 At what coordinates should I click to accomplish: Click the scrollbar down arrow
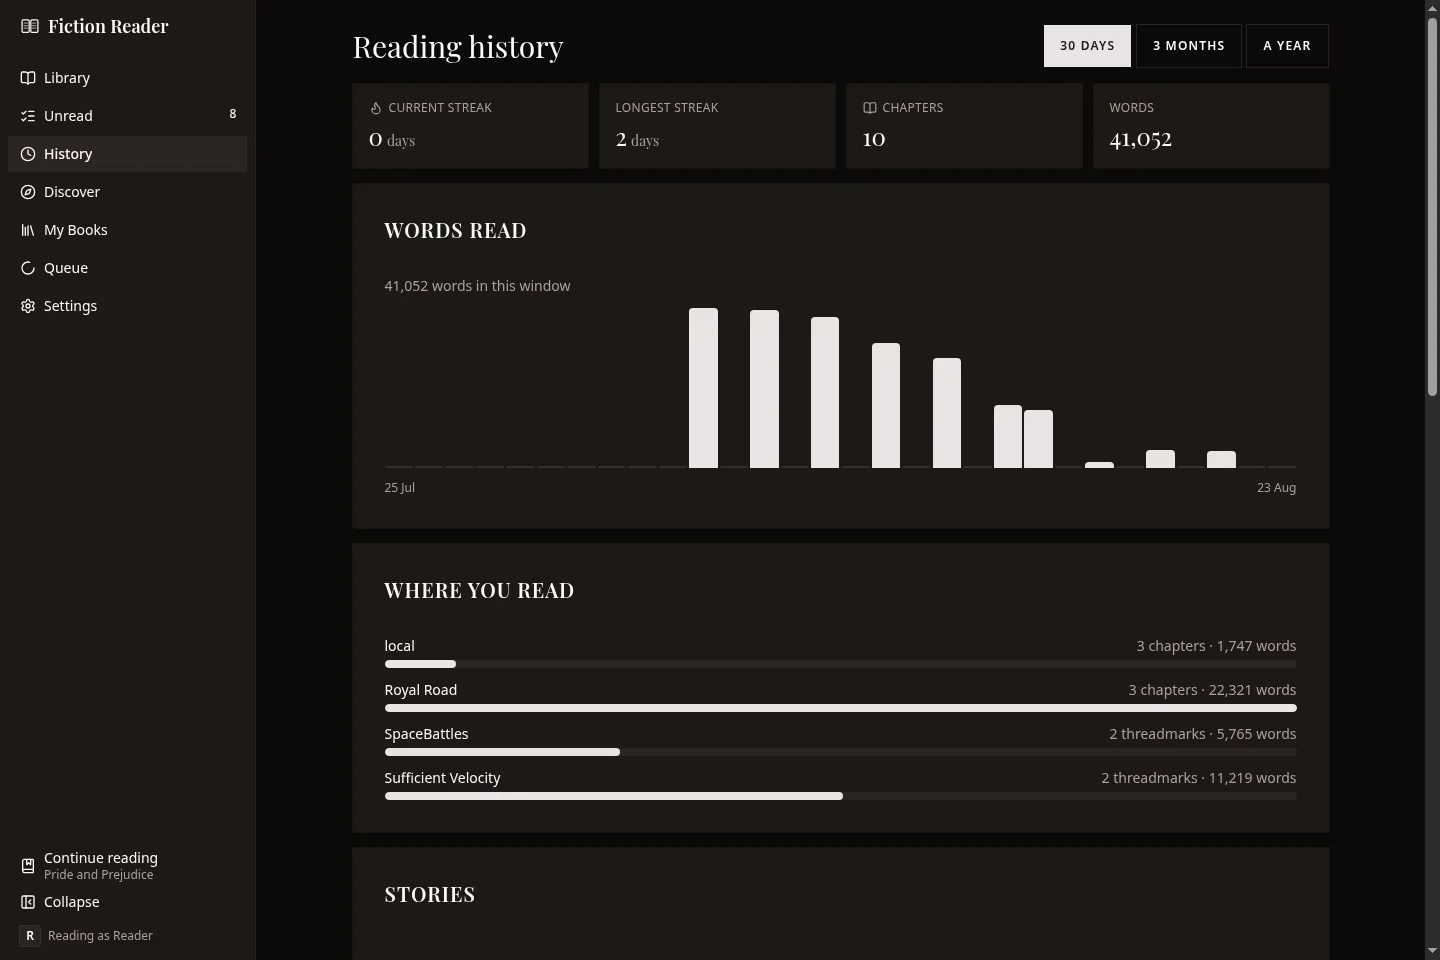click(1432, 951)
